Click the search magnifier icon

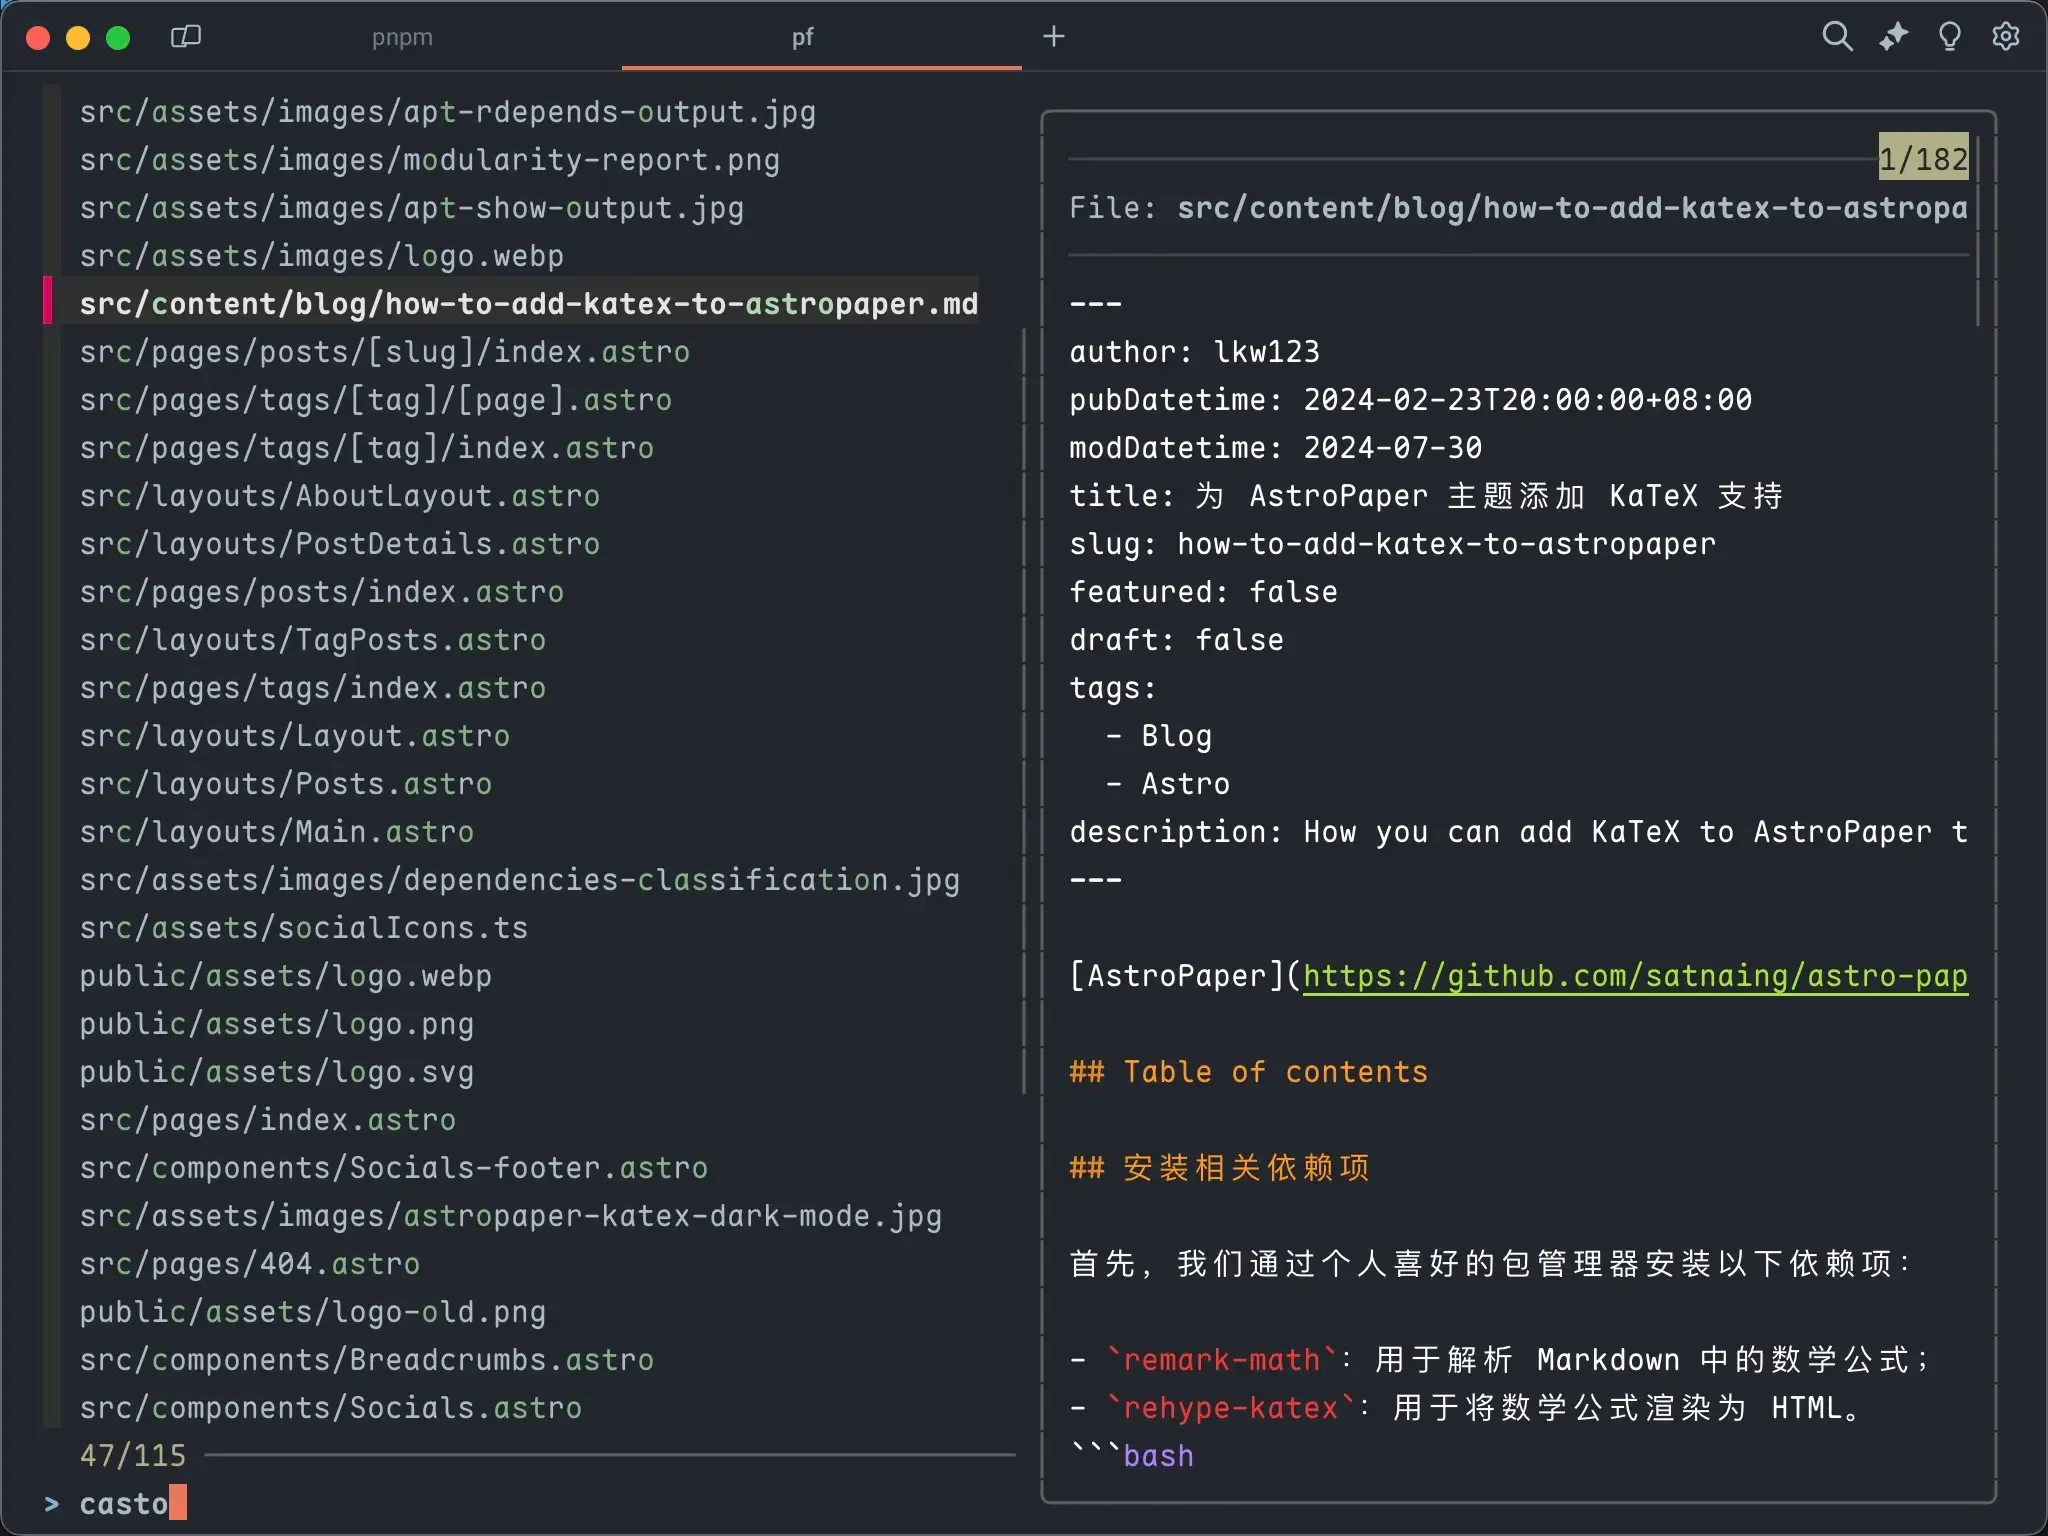coord(1837,37)
